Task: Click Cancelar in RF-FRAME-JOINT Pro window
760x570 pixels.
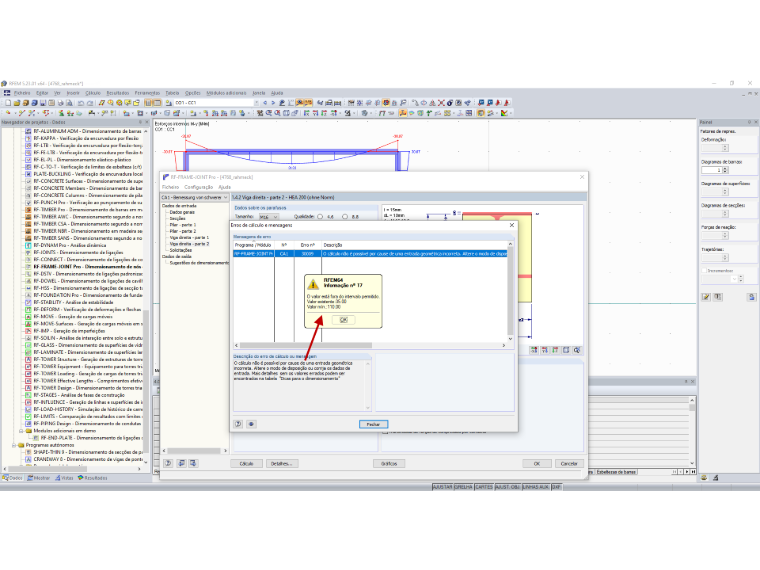Action: click(x=569, y=464)
